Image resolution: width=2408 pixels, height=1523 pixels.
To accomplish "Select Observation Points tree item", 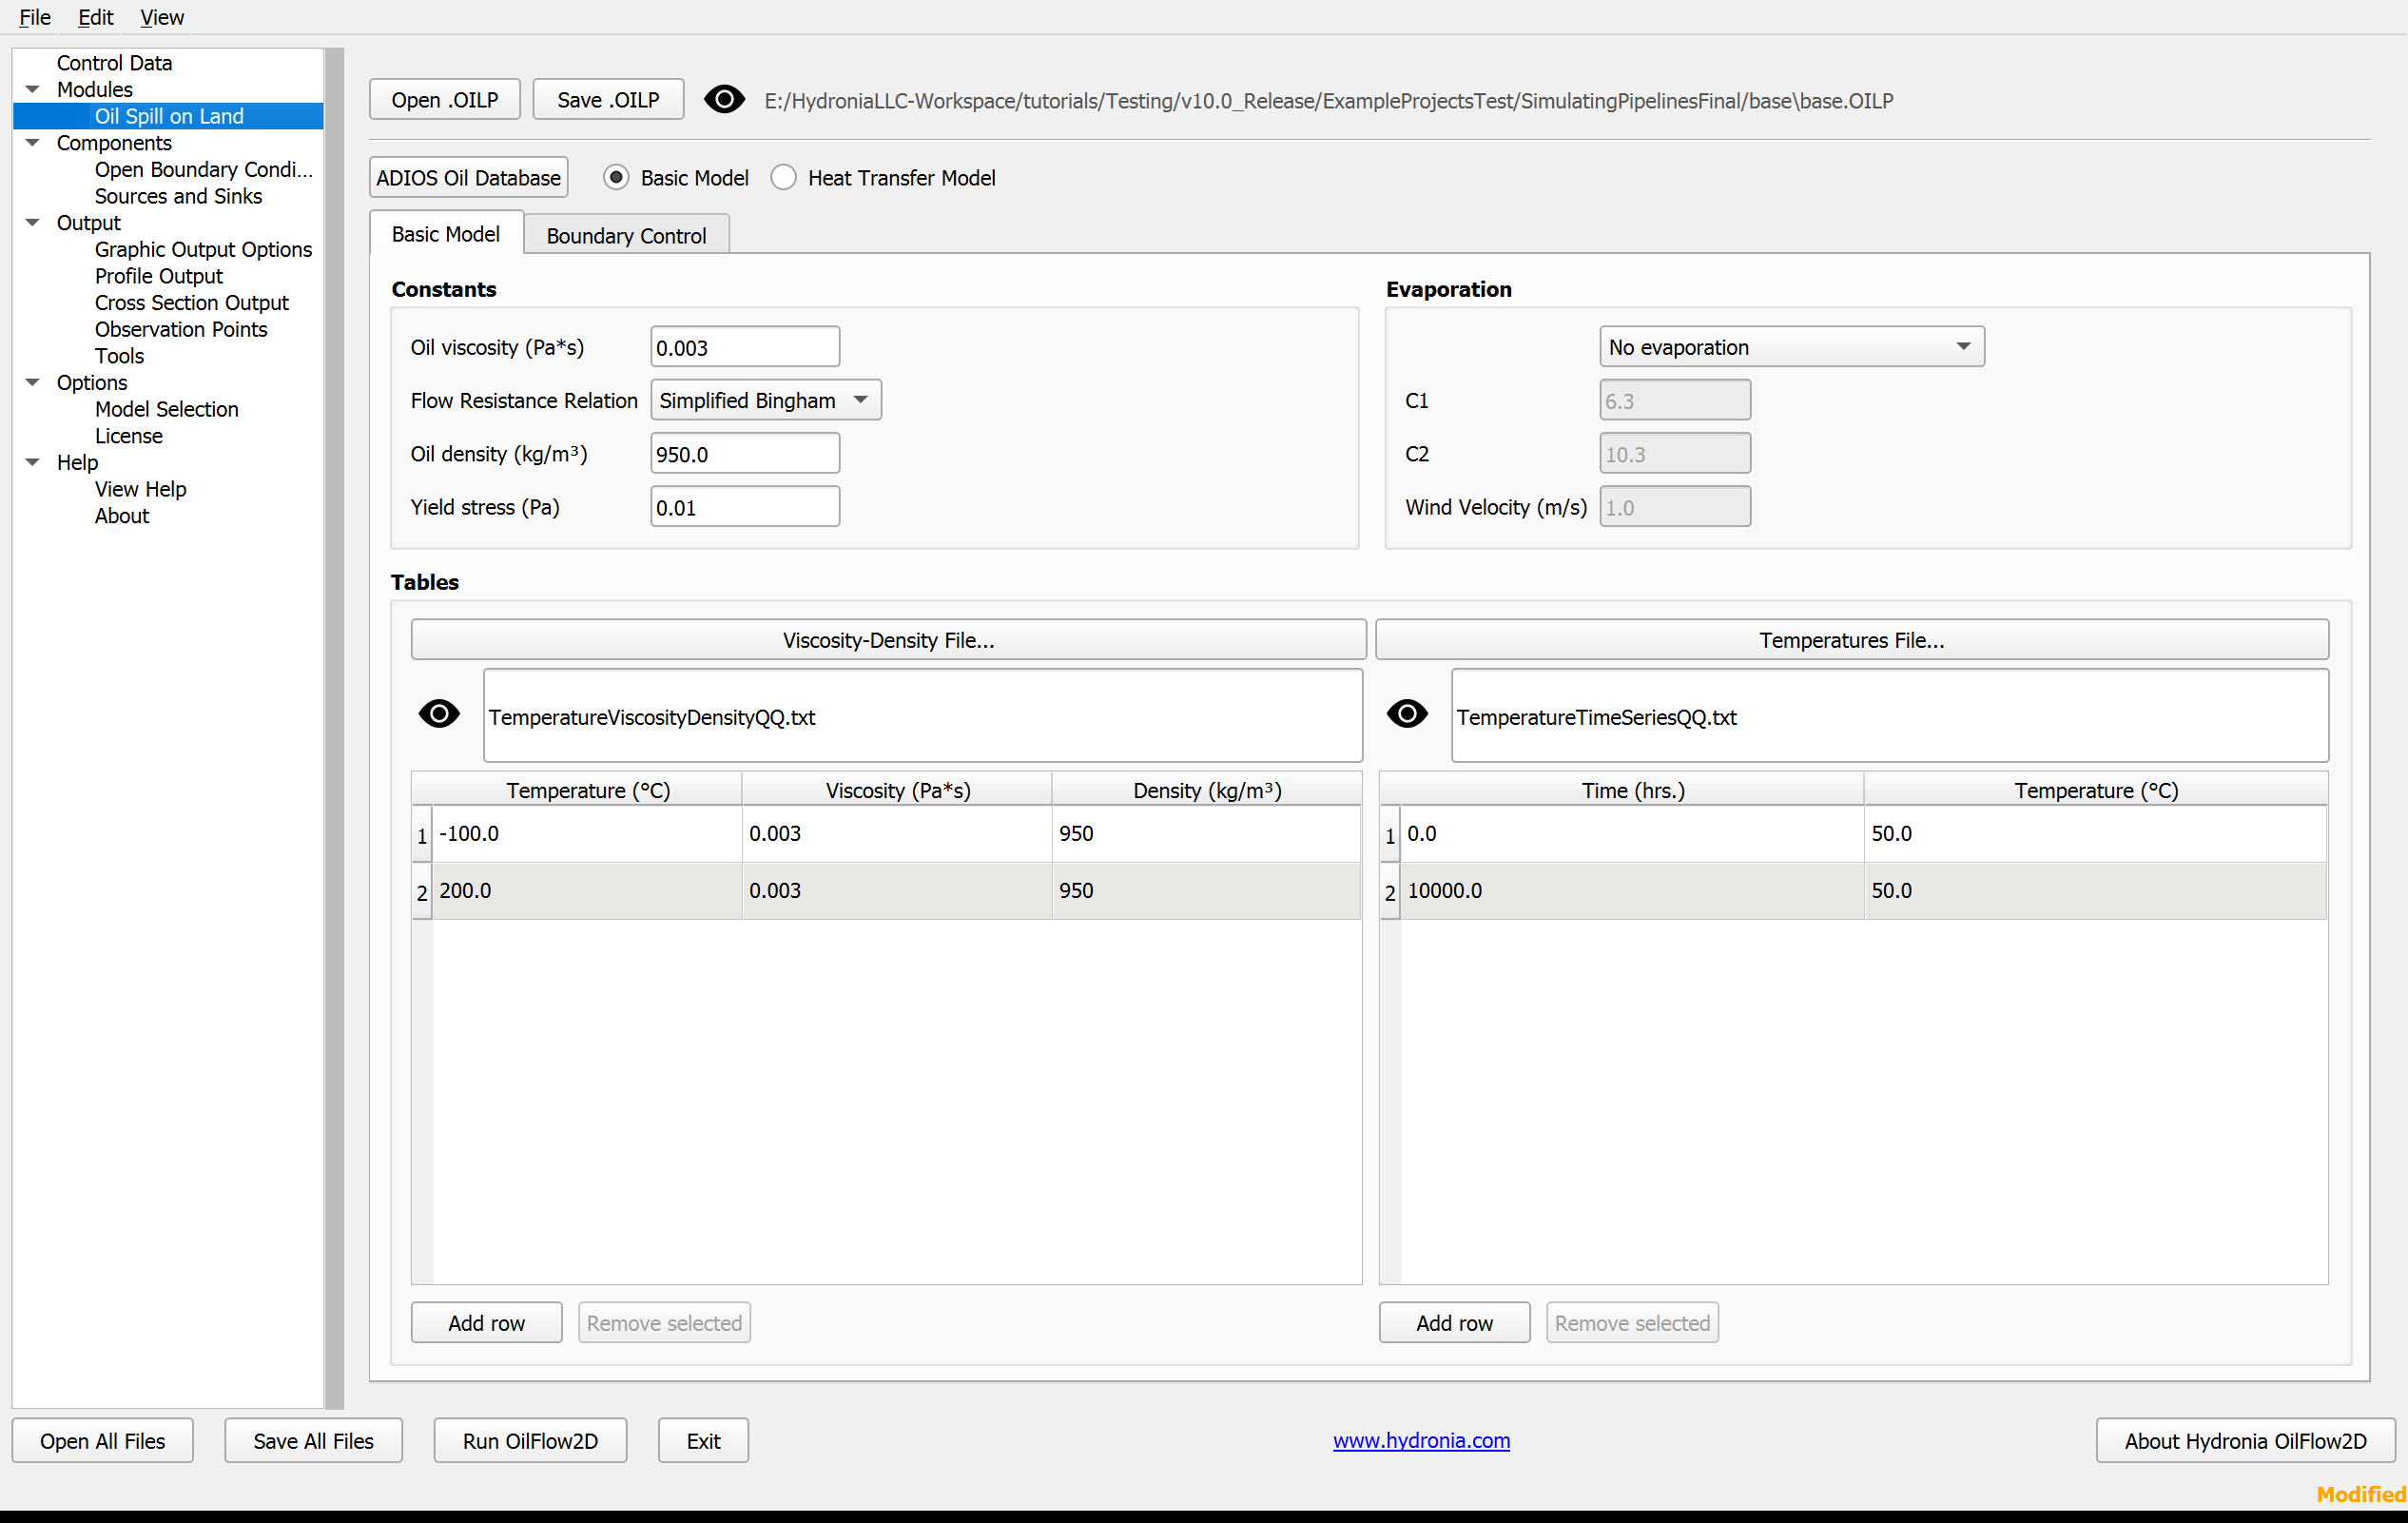I will tap(181, 330).
